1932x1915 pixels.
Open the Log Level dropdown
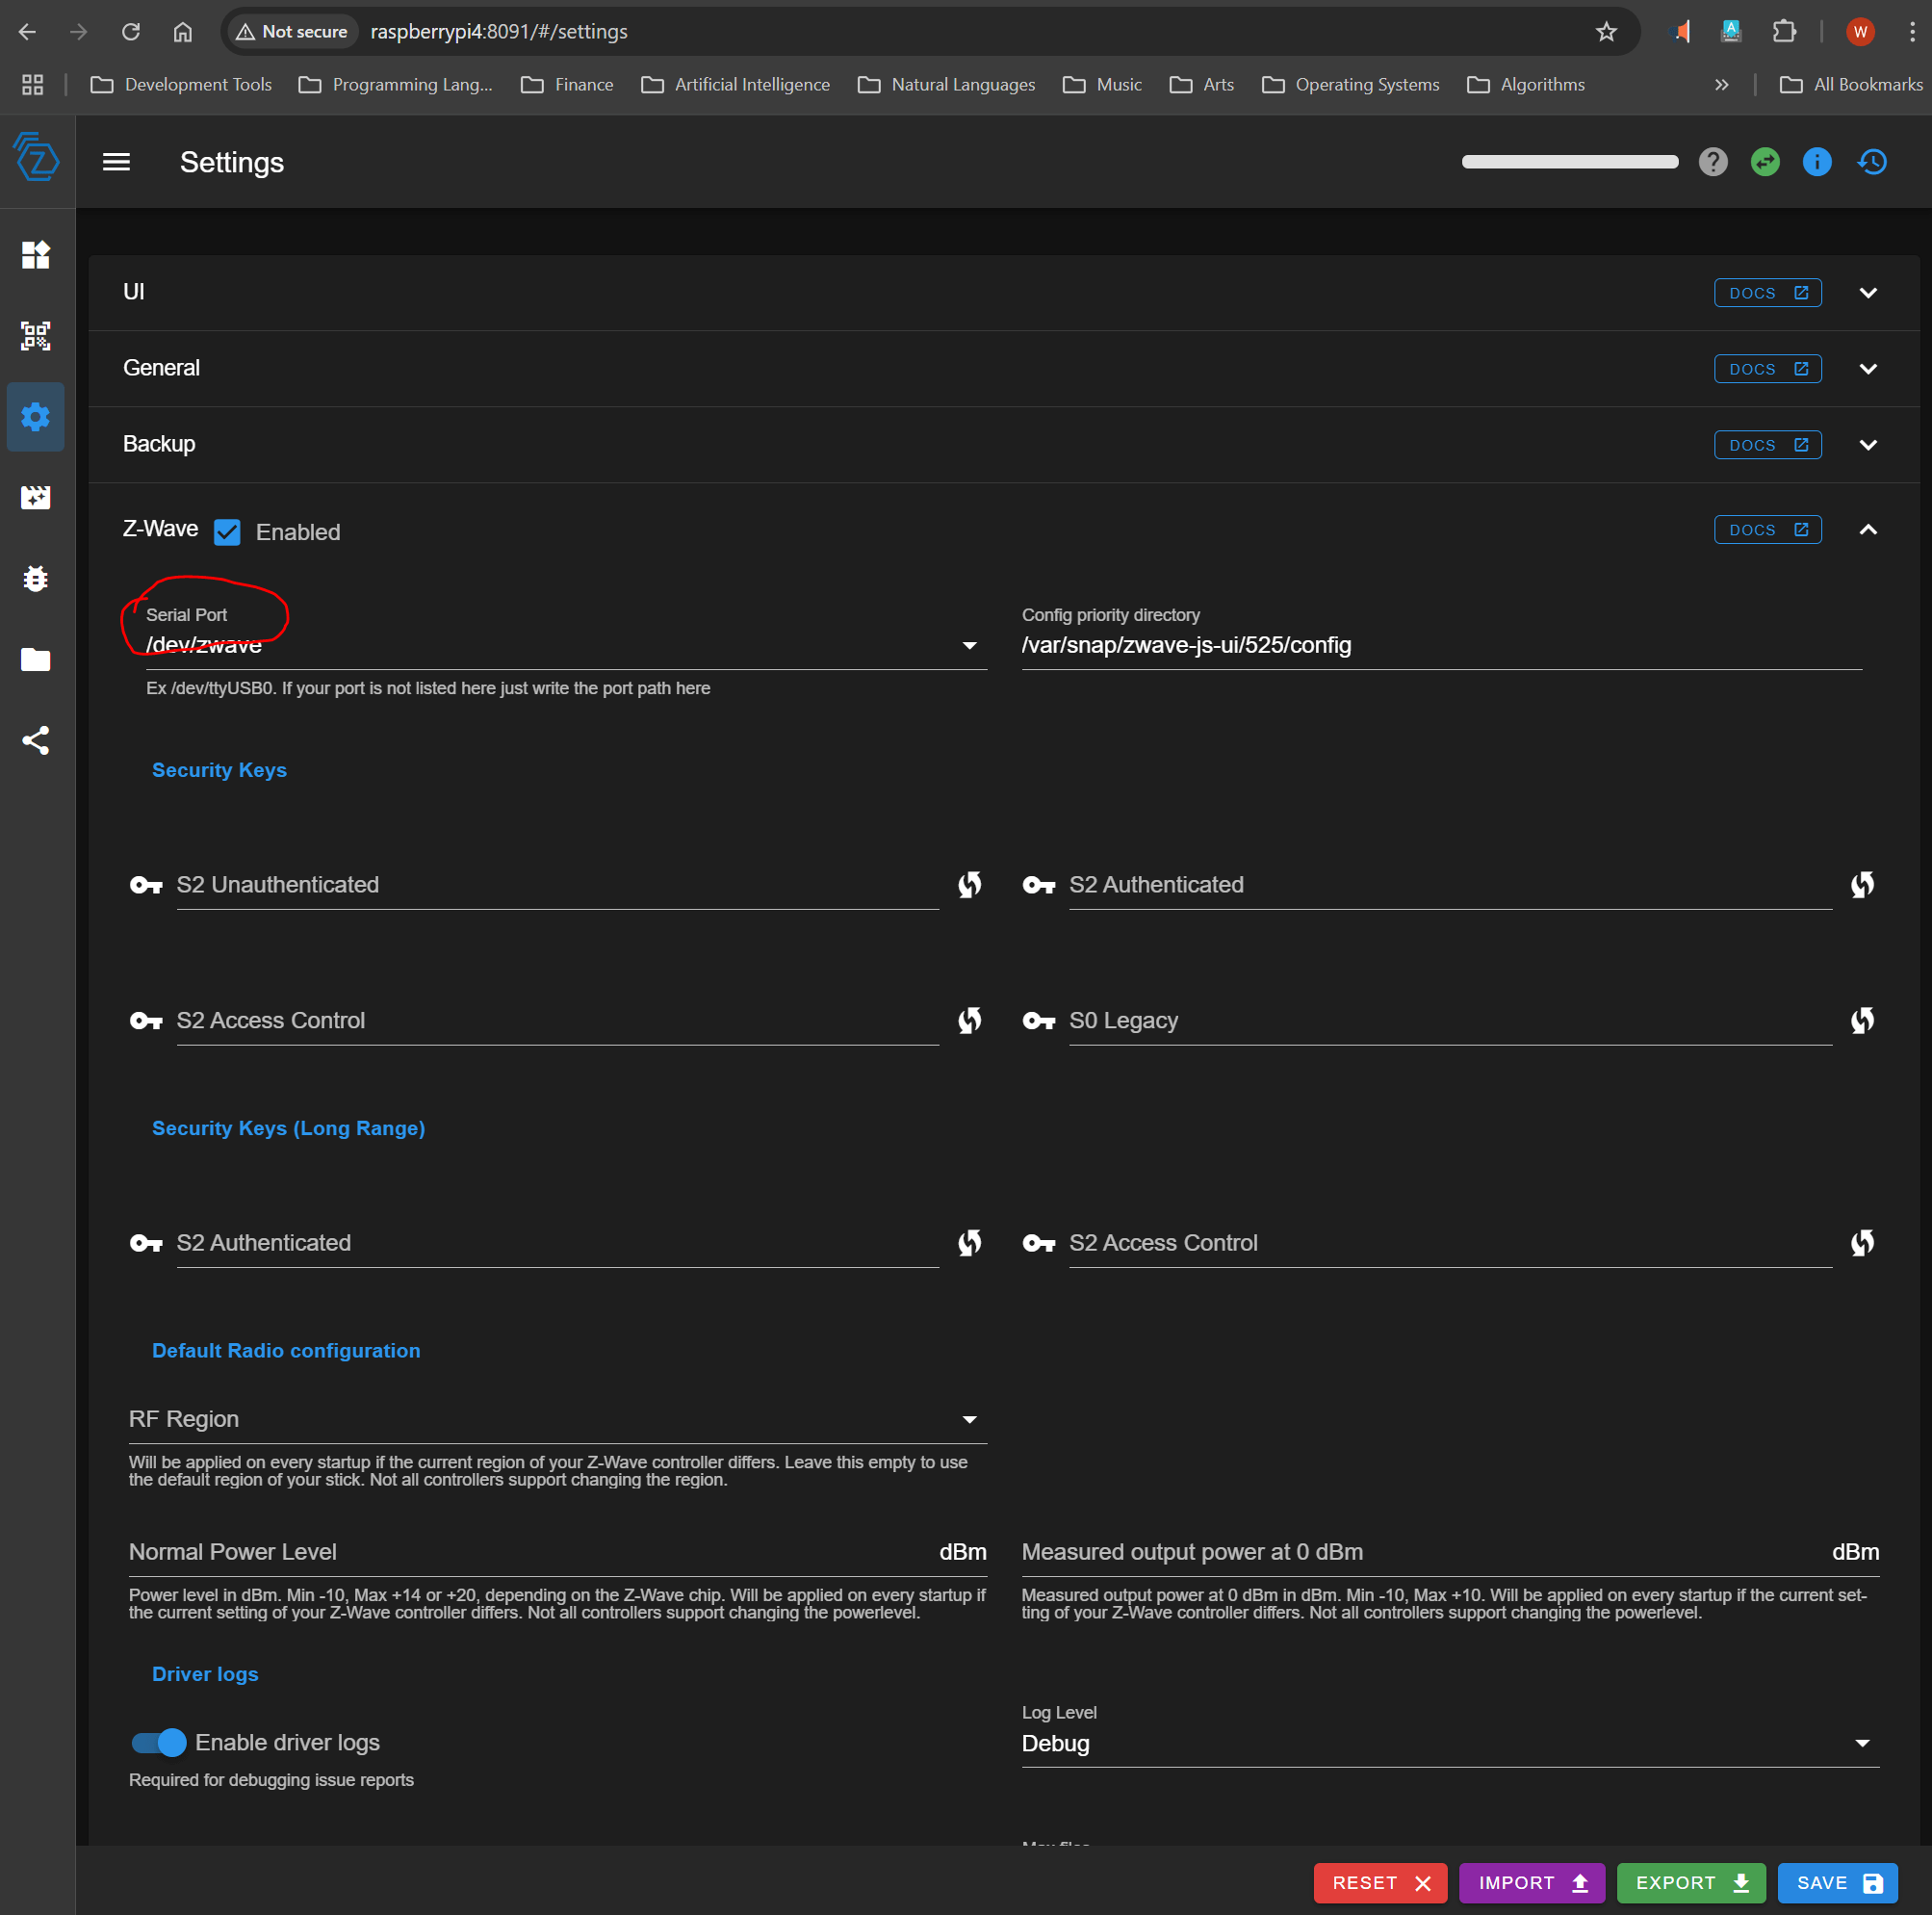click(1450, 1743)
